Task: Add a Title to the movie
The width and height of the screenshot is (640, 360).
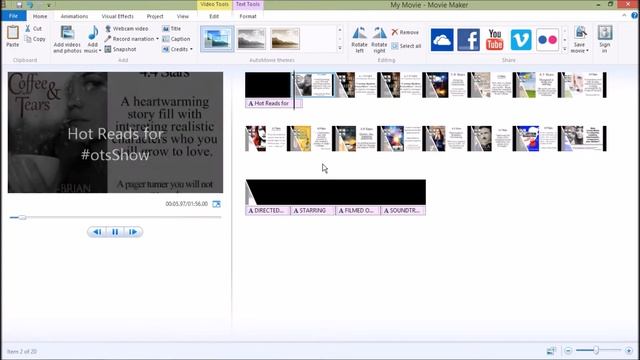Action: coord(171,29)
